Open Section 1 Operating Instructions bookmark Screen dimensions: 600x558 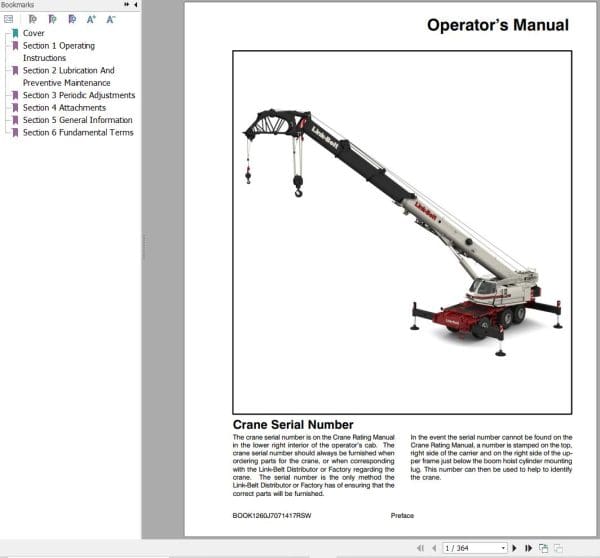[x=59, y=52]
